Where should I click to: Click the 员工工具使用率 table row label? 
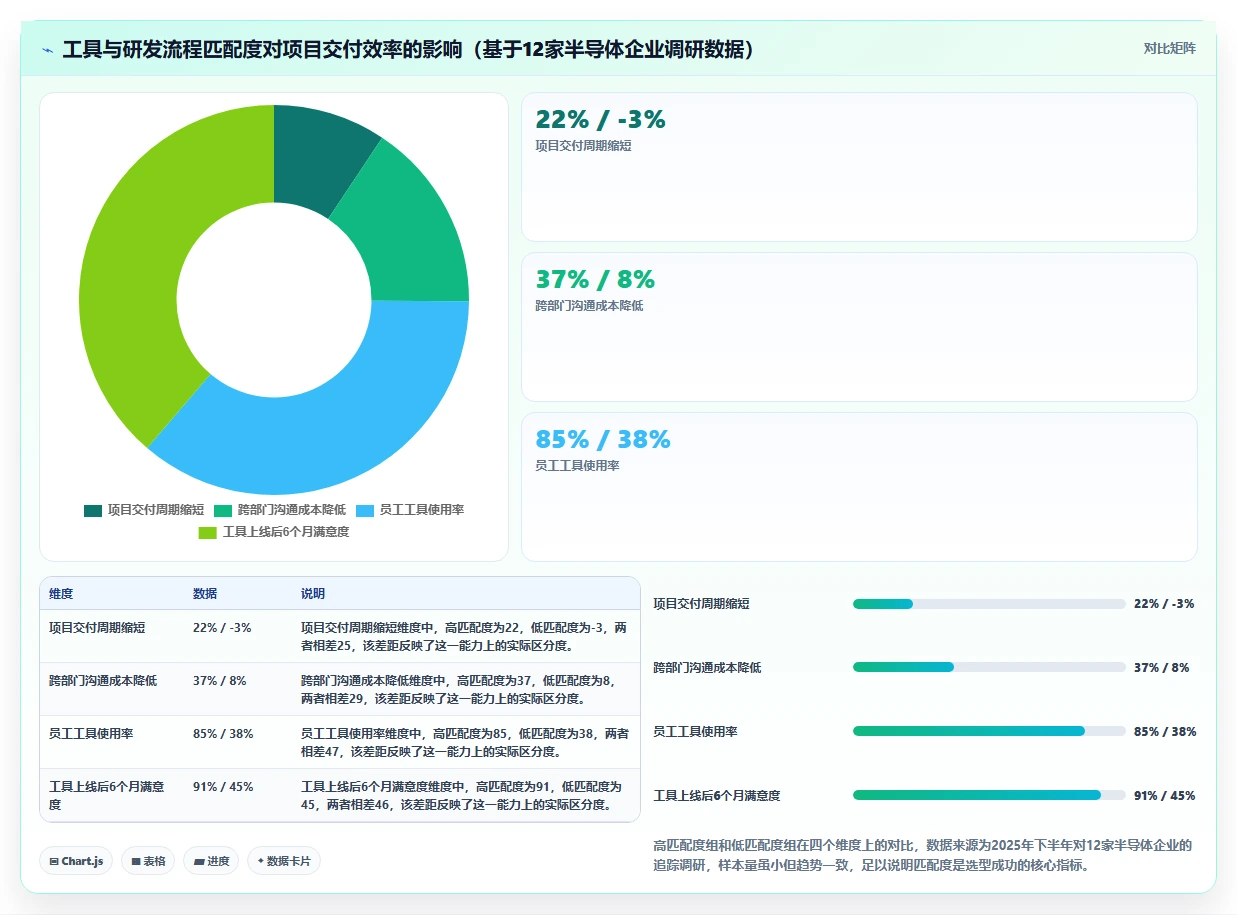point(91,734)
